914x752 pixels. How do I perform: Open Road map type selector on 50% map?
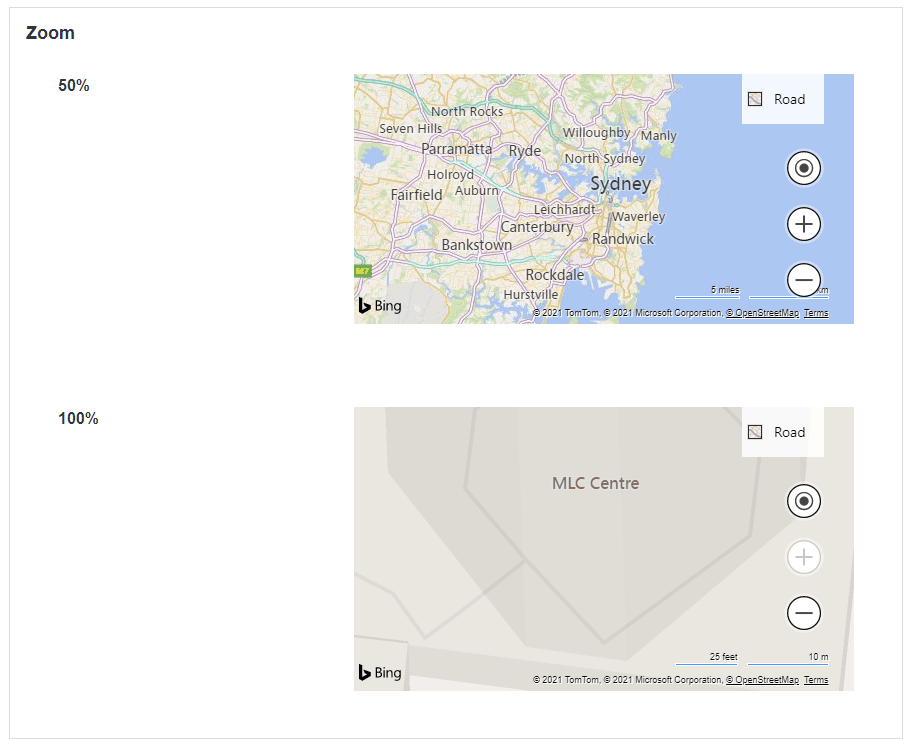coord(782,99)
